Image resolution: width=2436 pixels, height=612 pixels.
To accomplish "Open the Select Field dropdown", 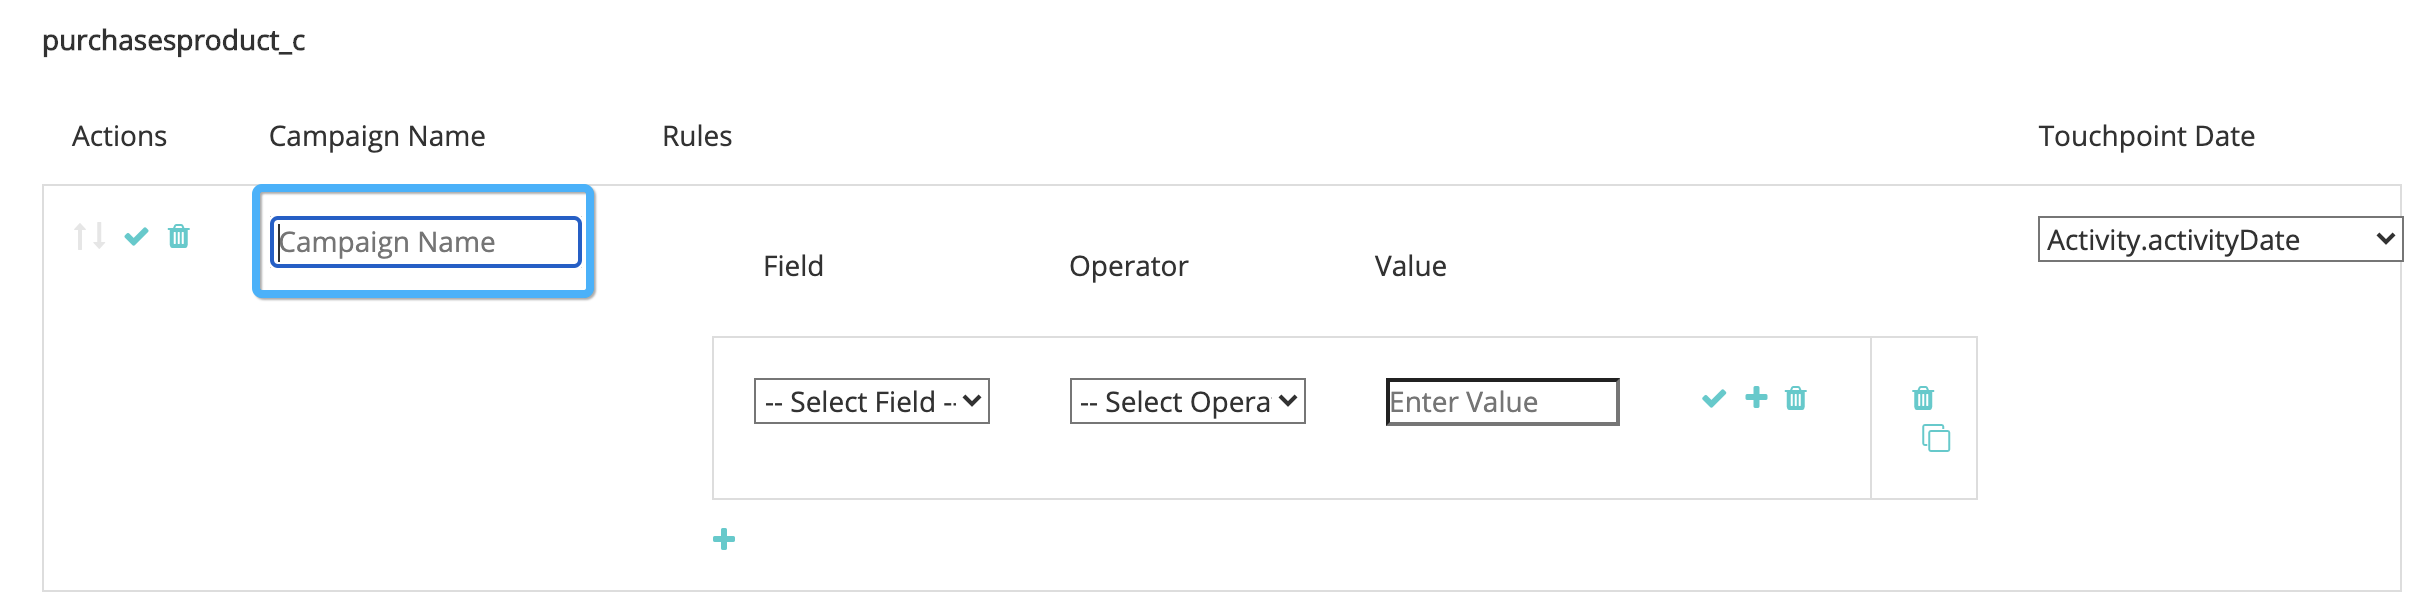I will pos(871,402).
